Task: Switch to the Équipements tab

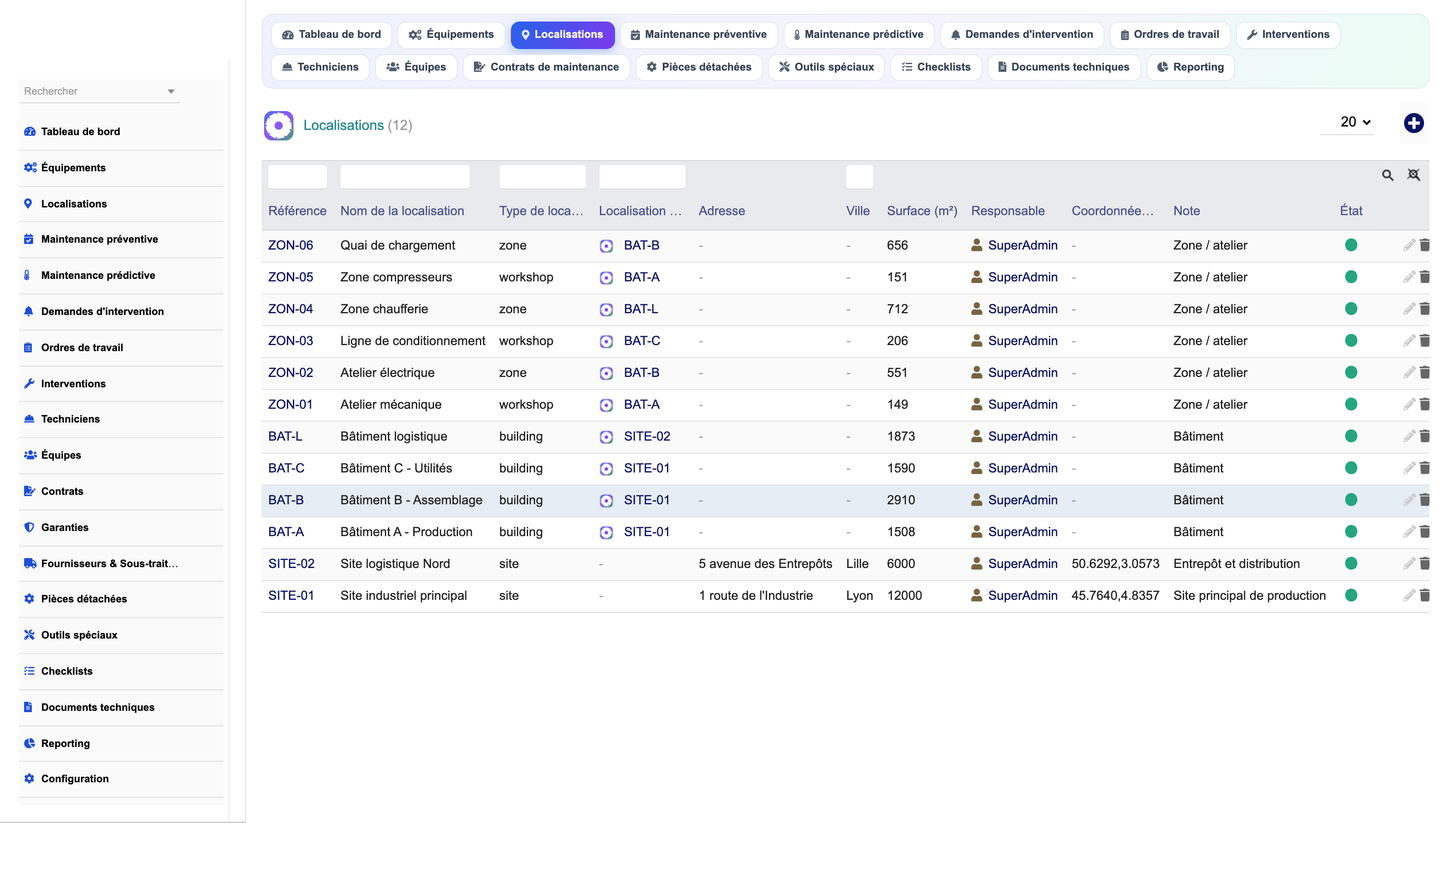Action: pos(451,35)
